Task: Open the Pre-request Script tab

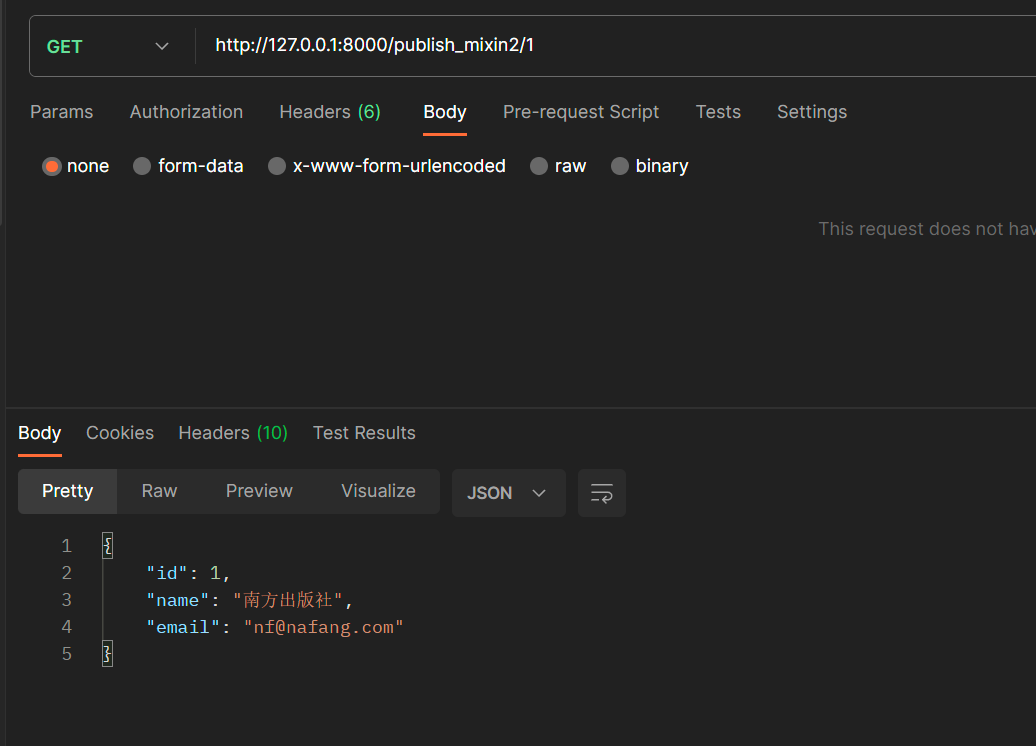Action: click(581, 112)
